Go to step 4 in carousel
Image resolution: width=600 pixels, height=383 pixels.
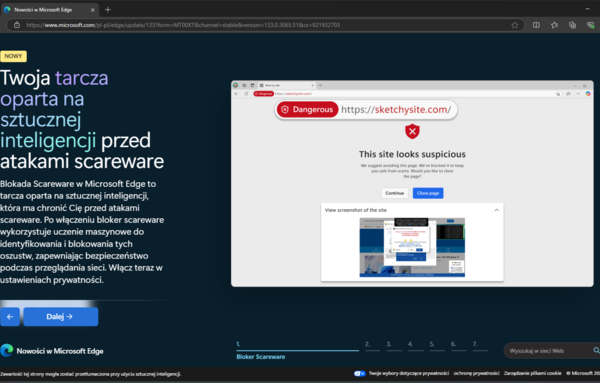point(415,345)
